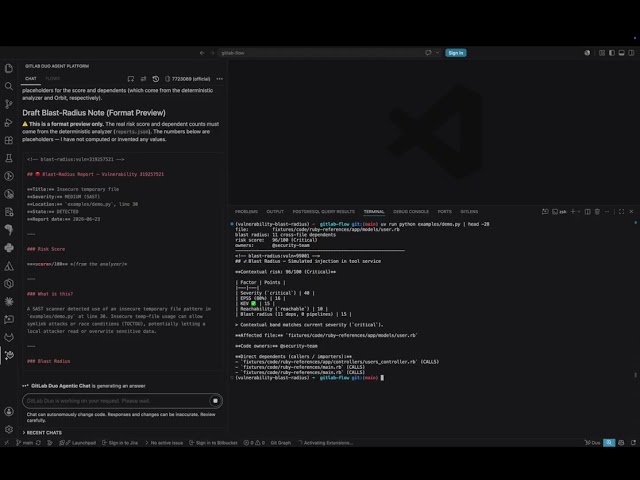Click Sign in to Bitbucket
The height and width of the screenshot is (480, 640).
213,442
